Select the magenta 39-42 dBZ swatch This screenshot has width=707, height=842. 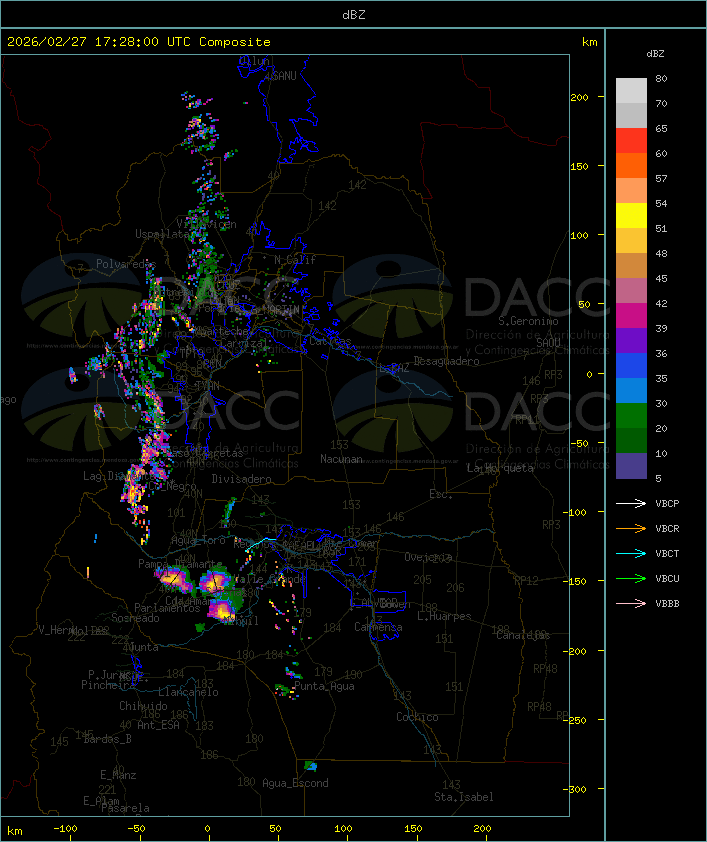click(631, 315)
